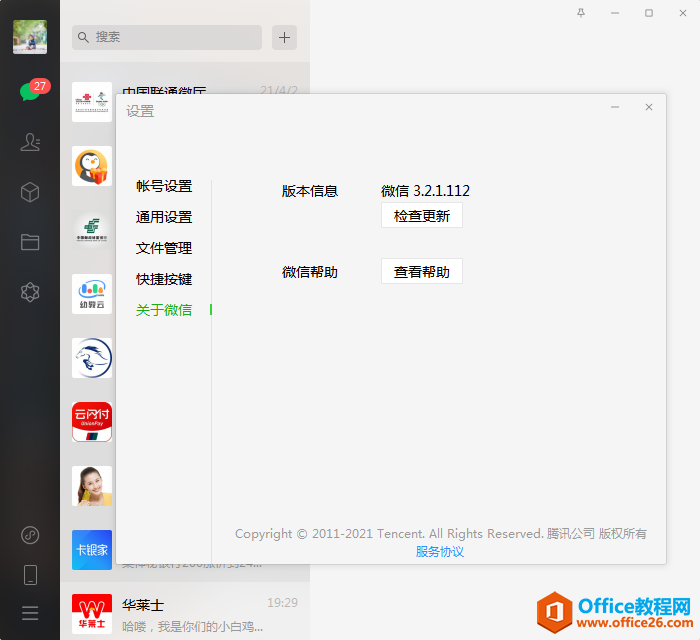Image resolution: width=700 pixels, height=640 pixels.
Task: Click the plus button to start group chat
Action: [284, 37]
